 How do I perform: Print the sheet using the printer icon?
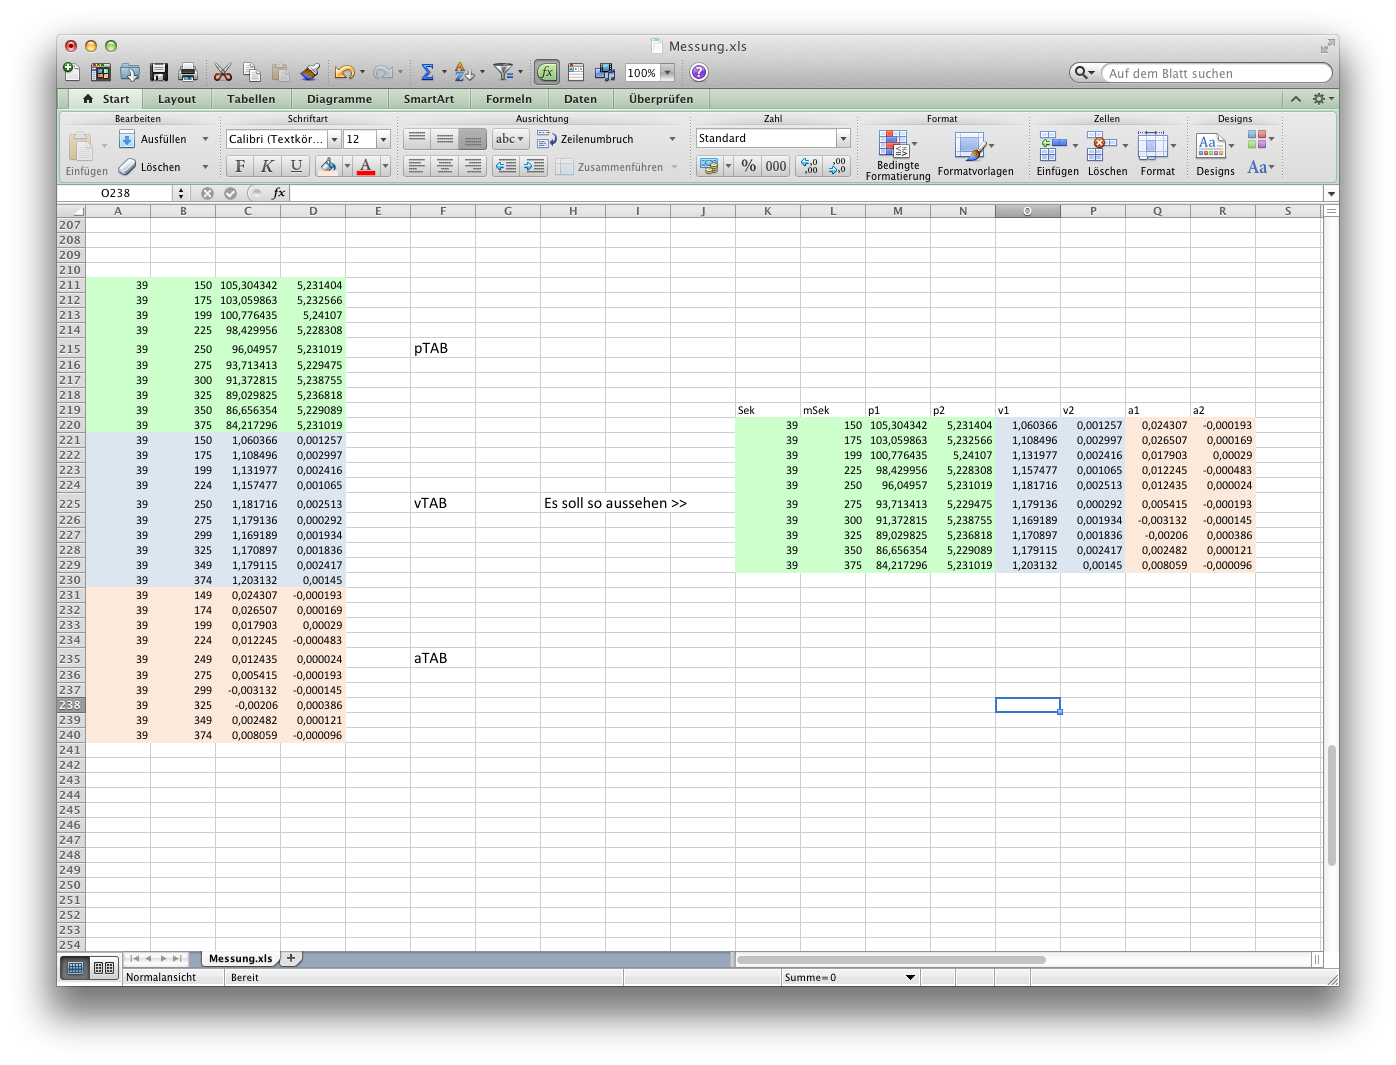click(187, 72)
